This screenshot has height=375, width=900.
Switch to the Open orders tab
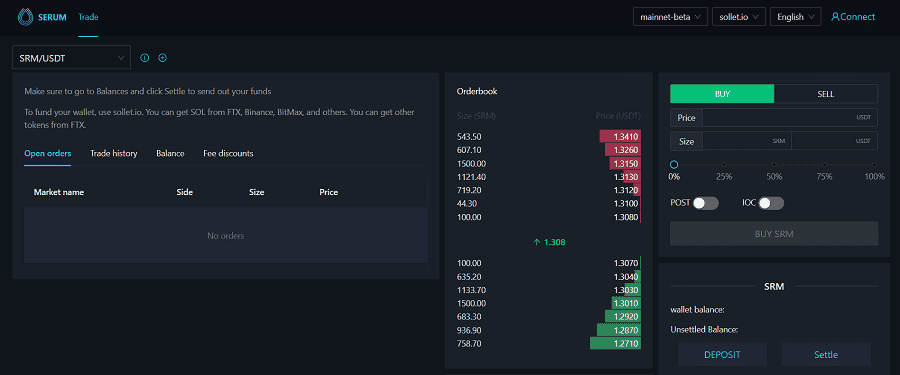click(x=48, y=153)
